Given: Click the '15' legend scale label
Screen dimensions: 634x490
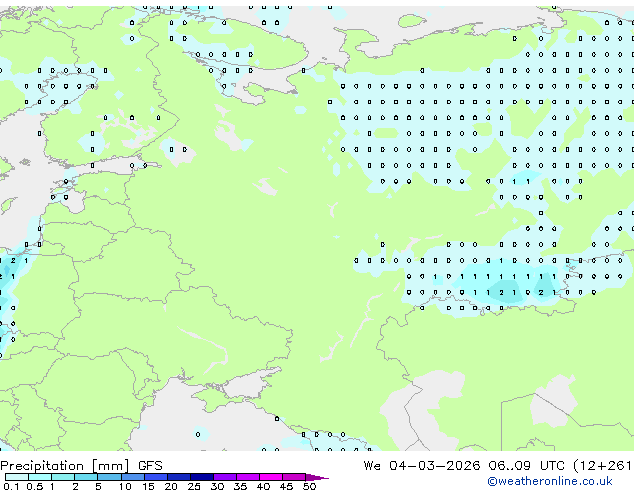Looking at the screenshot, I should tap(148, 486).
